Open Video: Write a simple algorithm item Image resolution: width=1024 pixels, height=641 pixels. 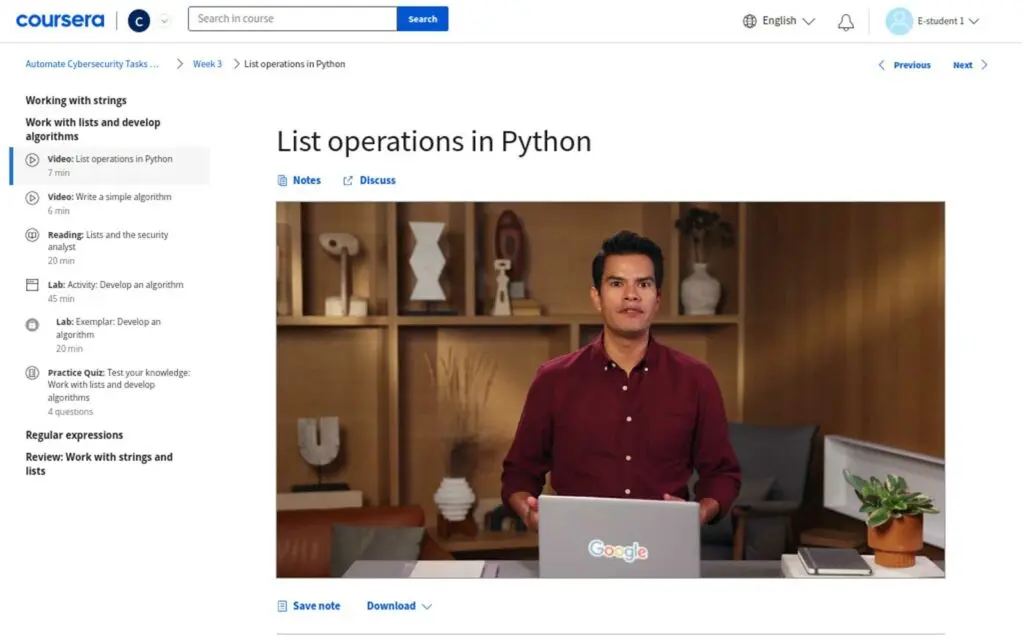click(111, 203)
